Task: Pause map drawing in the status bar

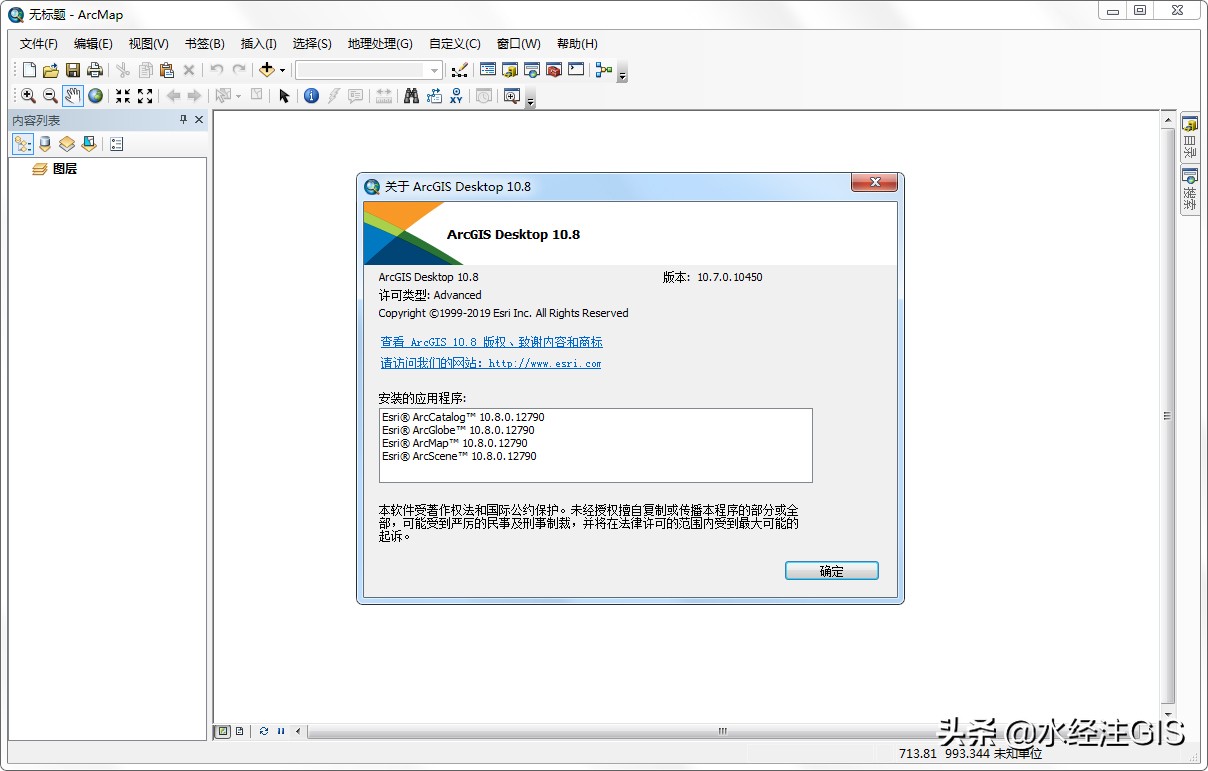Action: (x=280, y=731)
